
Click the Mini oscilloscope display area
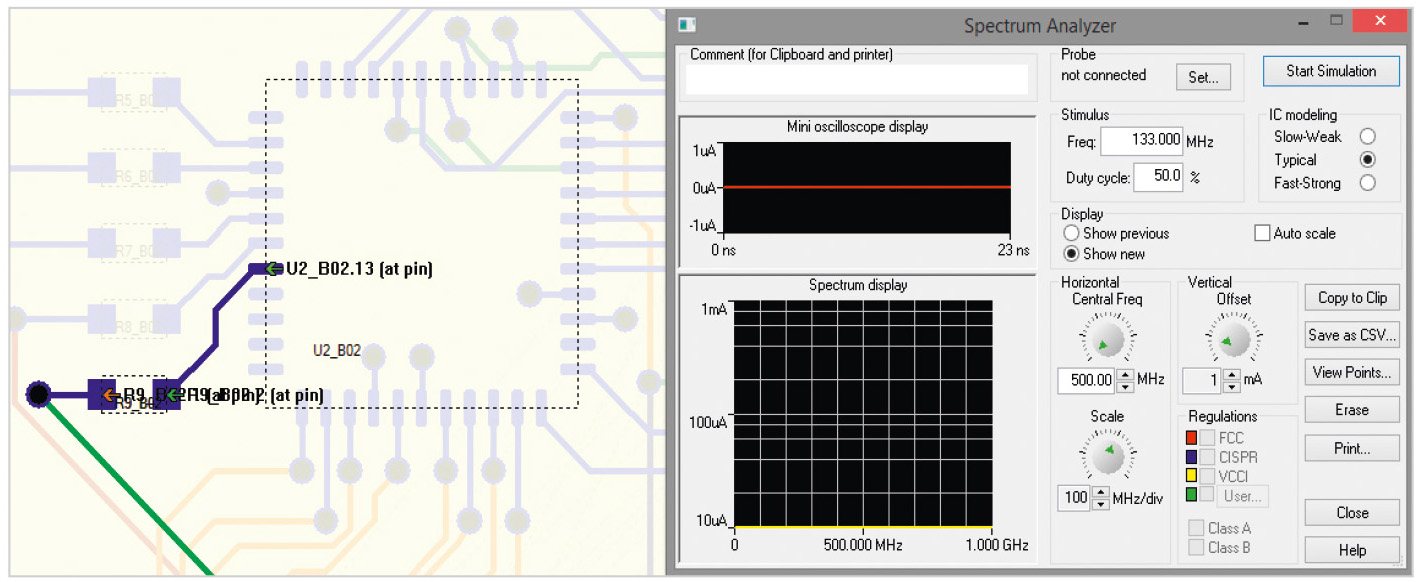click(x=867, y=188)
